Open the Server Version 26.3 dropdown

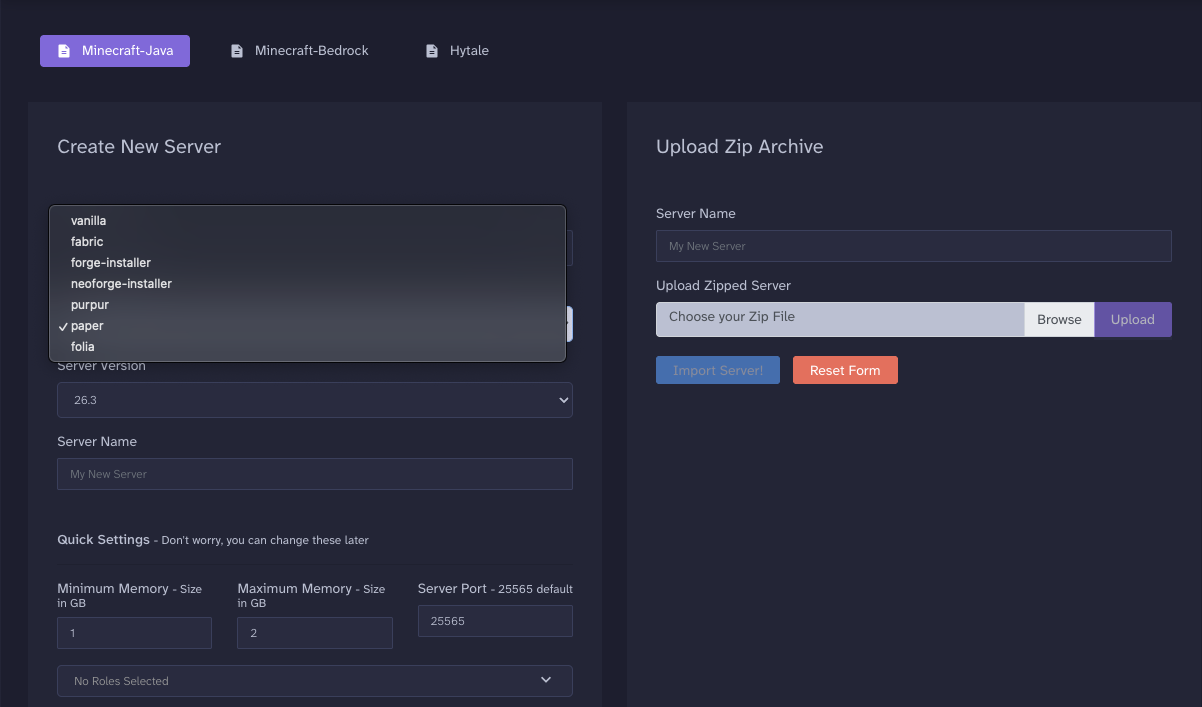click(x=315, y=400)
